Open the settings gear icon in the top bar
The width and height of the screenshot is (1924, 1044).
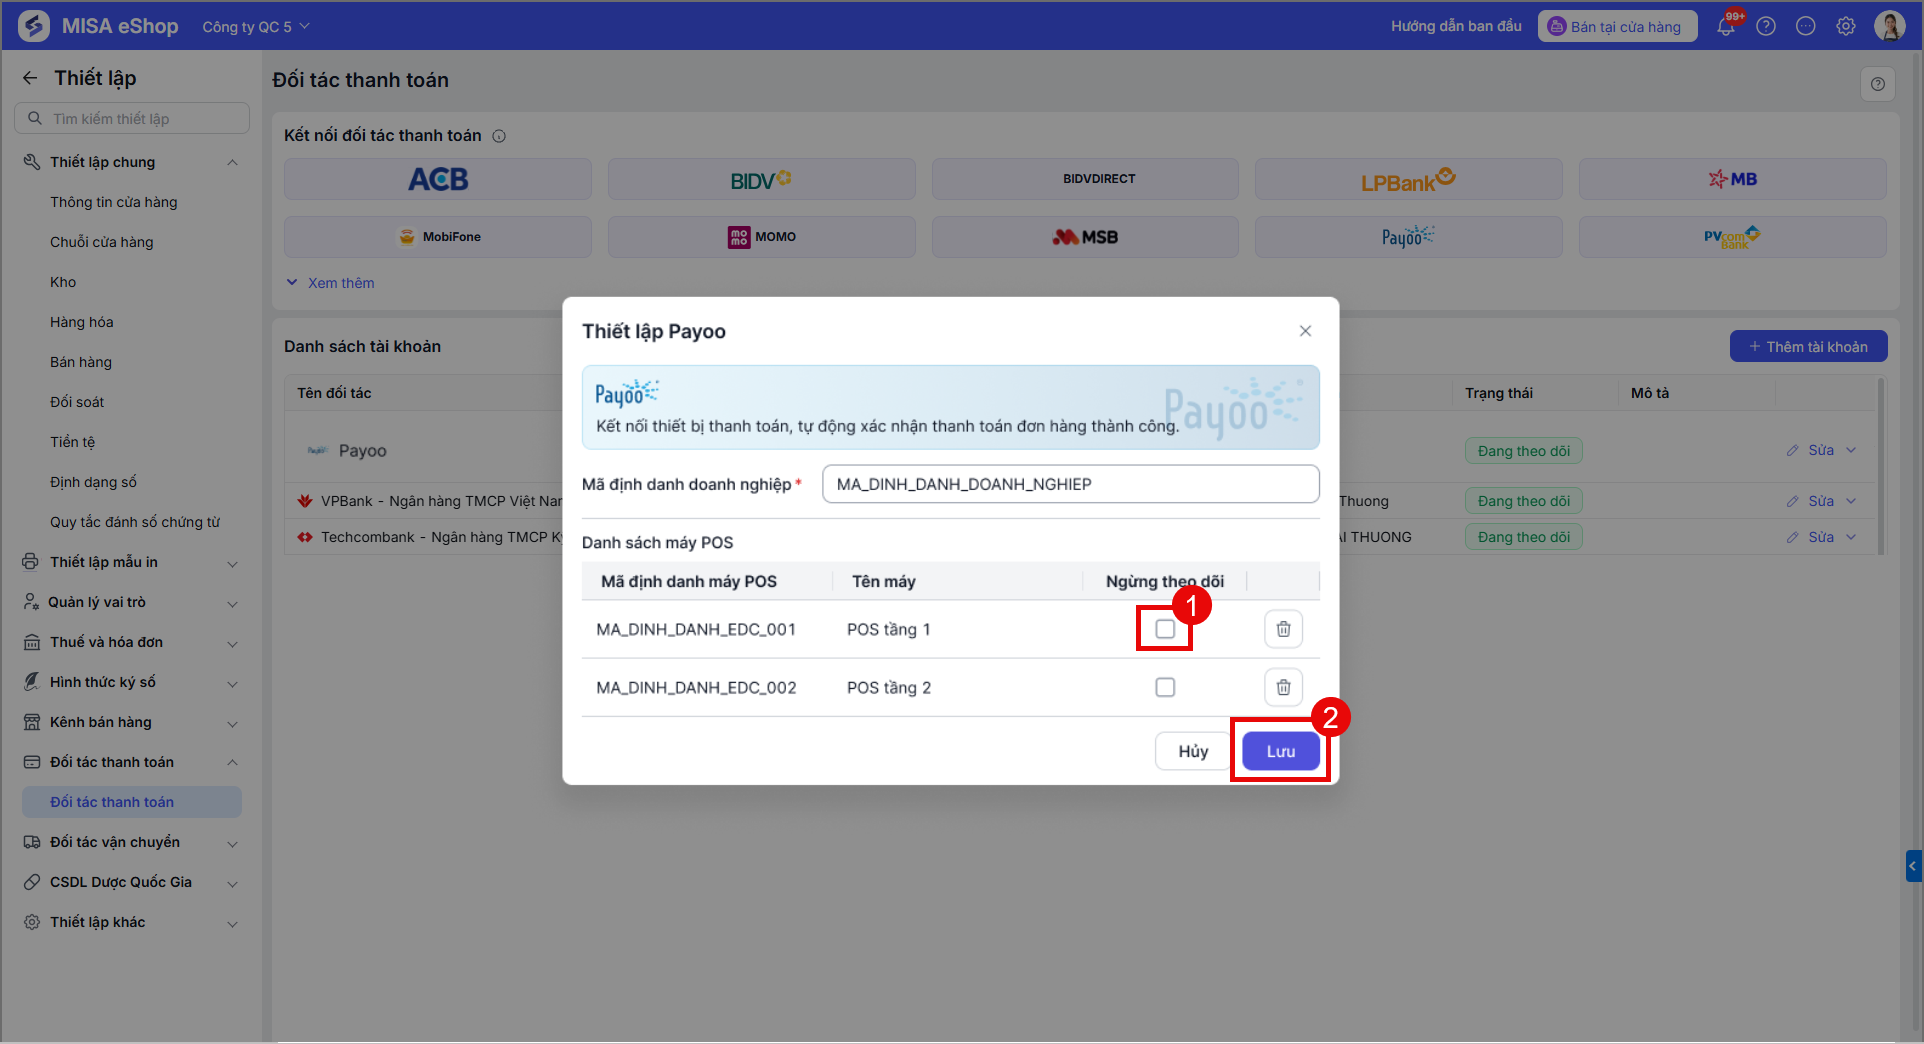1846,26
